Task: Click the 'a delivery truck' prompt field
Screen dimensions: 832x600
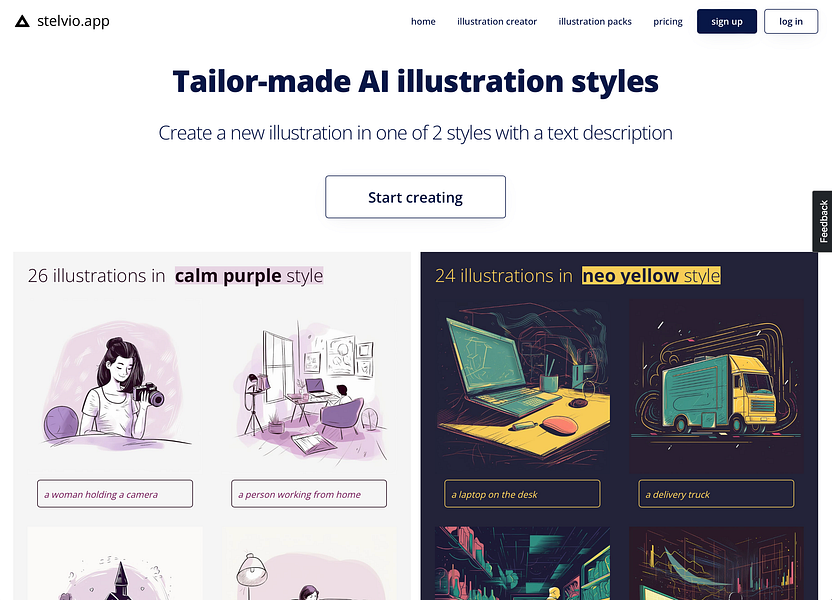Action: pyautogui.click(x=716, y=494)
